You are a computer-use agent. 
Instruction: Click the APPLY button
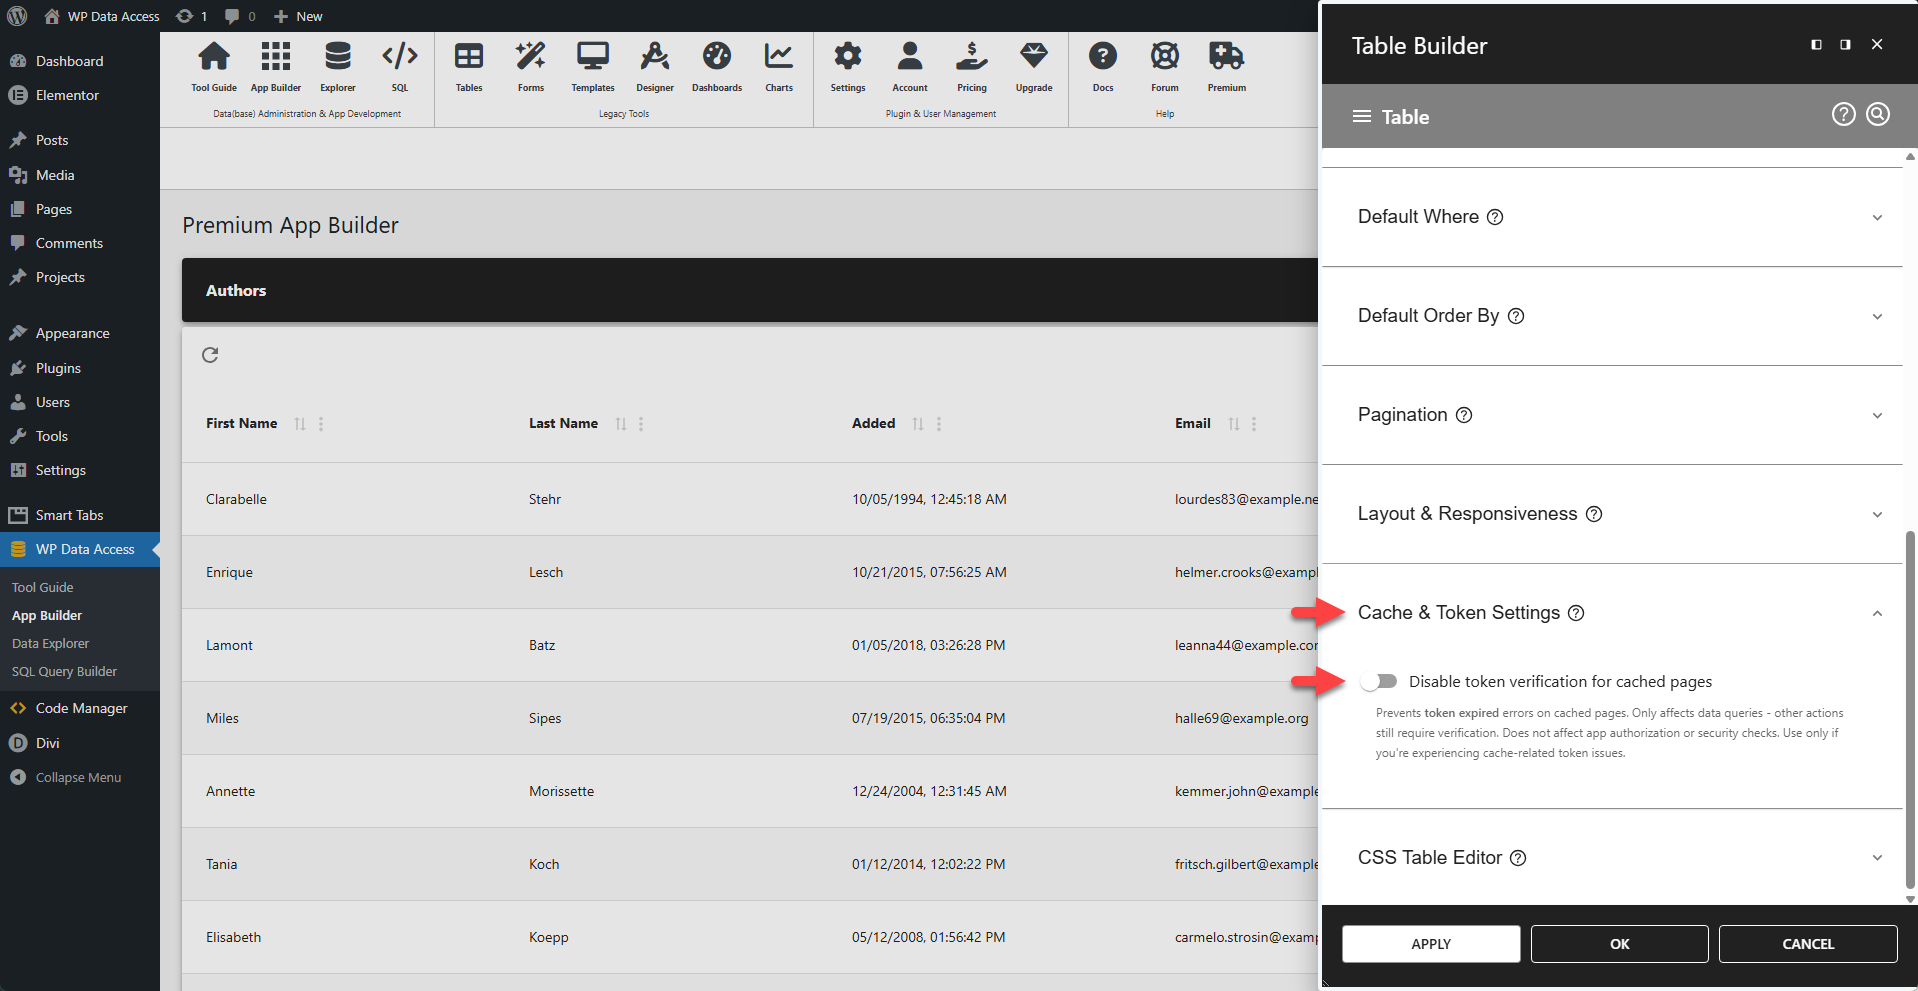pyautogui.click(x=1430, y=943)
